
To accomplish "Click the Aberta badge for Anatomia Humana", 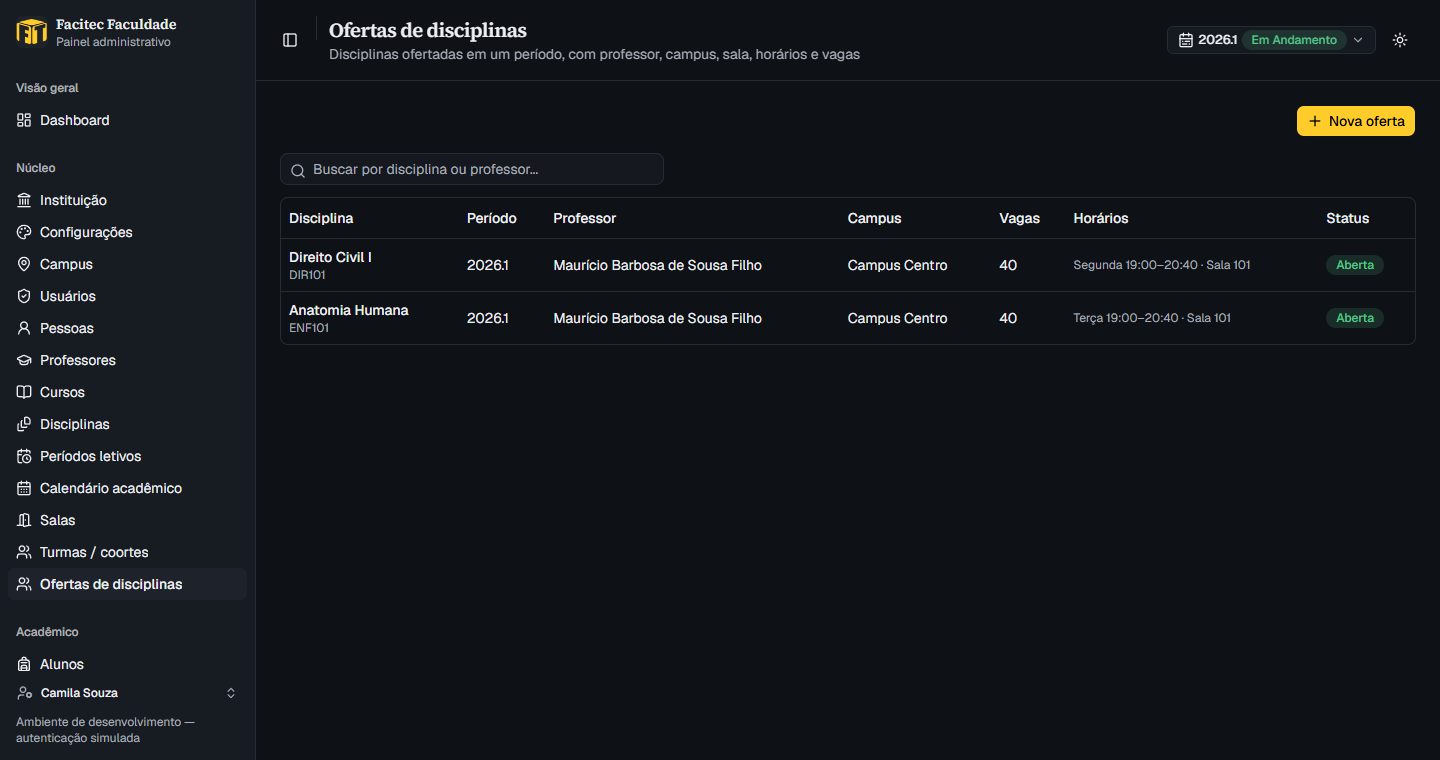I will click(x=1355, y=318).
